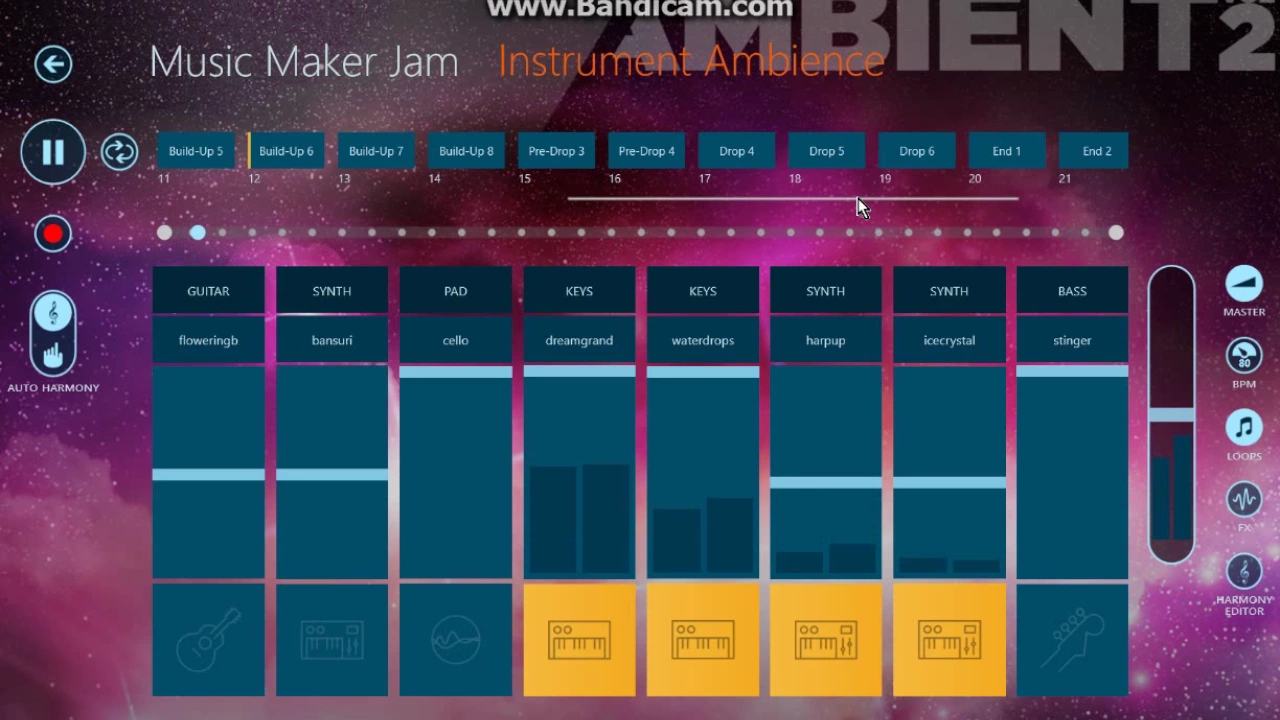Mute the waterdrops keys track pad
1280x720 pixels.
pyautogui.click(x=702, y=640)
